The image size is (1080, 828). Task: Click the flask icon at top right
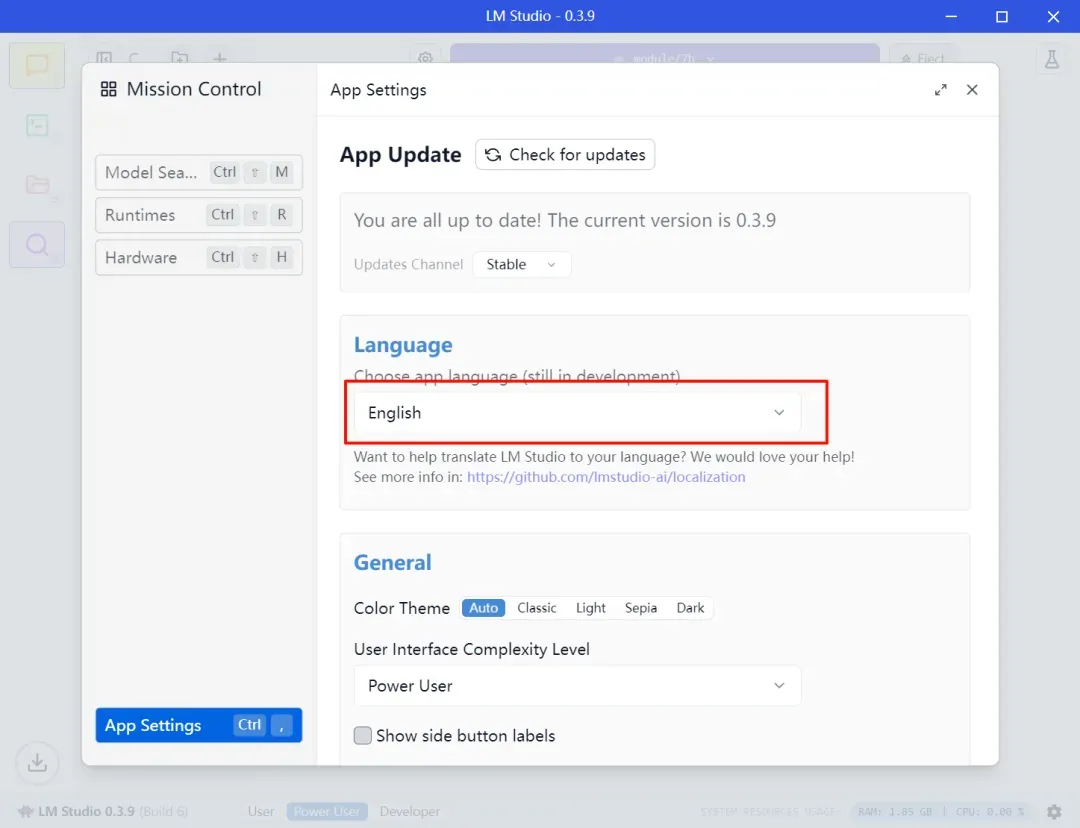(x=1051, y=59)
